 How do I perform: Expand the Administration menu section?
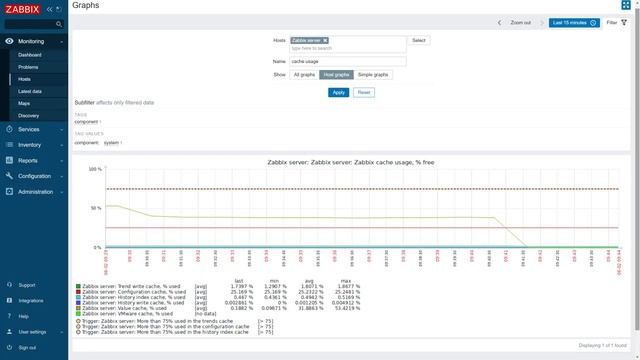[x=62, y=192]
